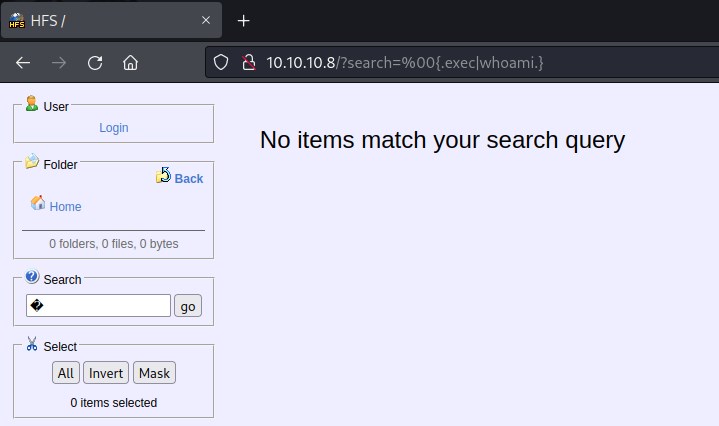Click the shield tracking protection icon
This screenshot has width=719, height=426.
coord(222,63)
